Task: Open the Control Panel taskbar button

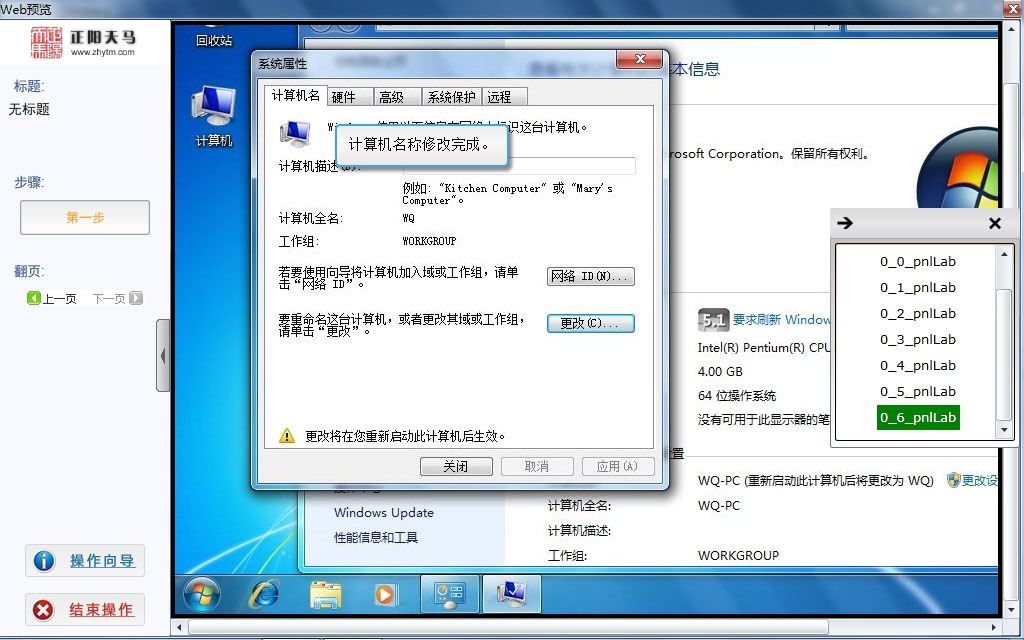Action: click(450, 593)
